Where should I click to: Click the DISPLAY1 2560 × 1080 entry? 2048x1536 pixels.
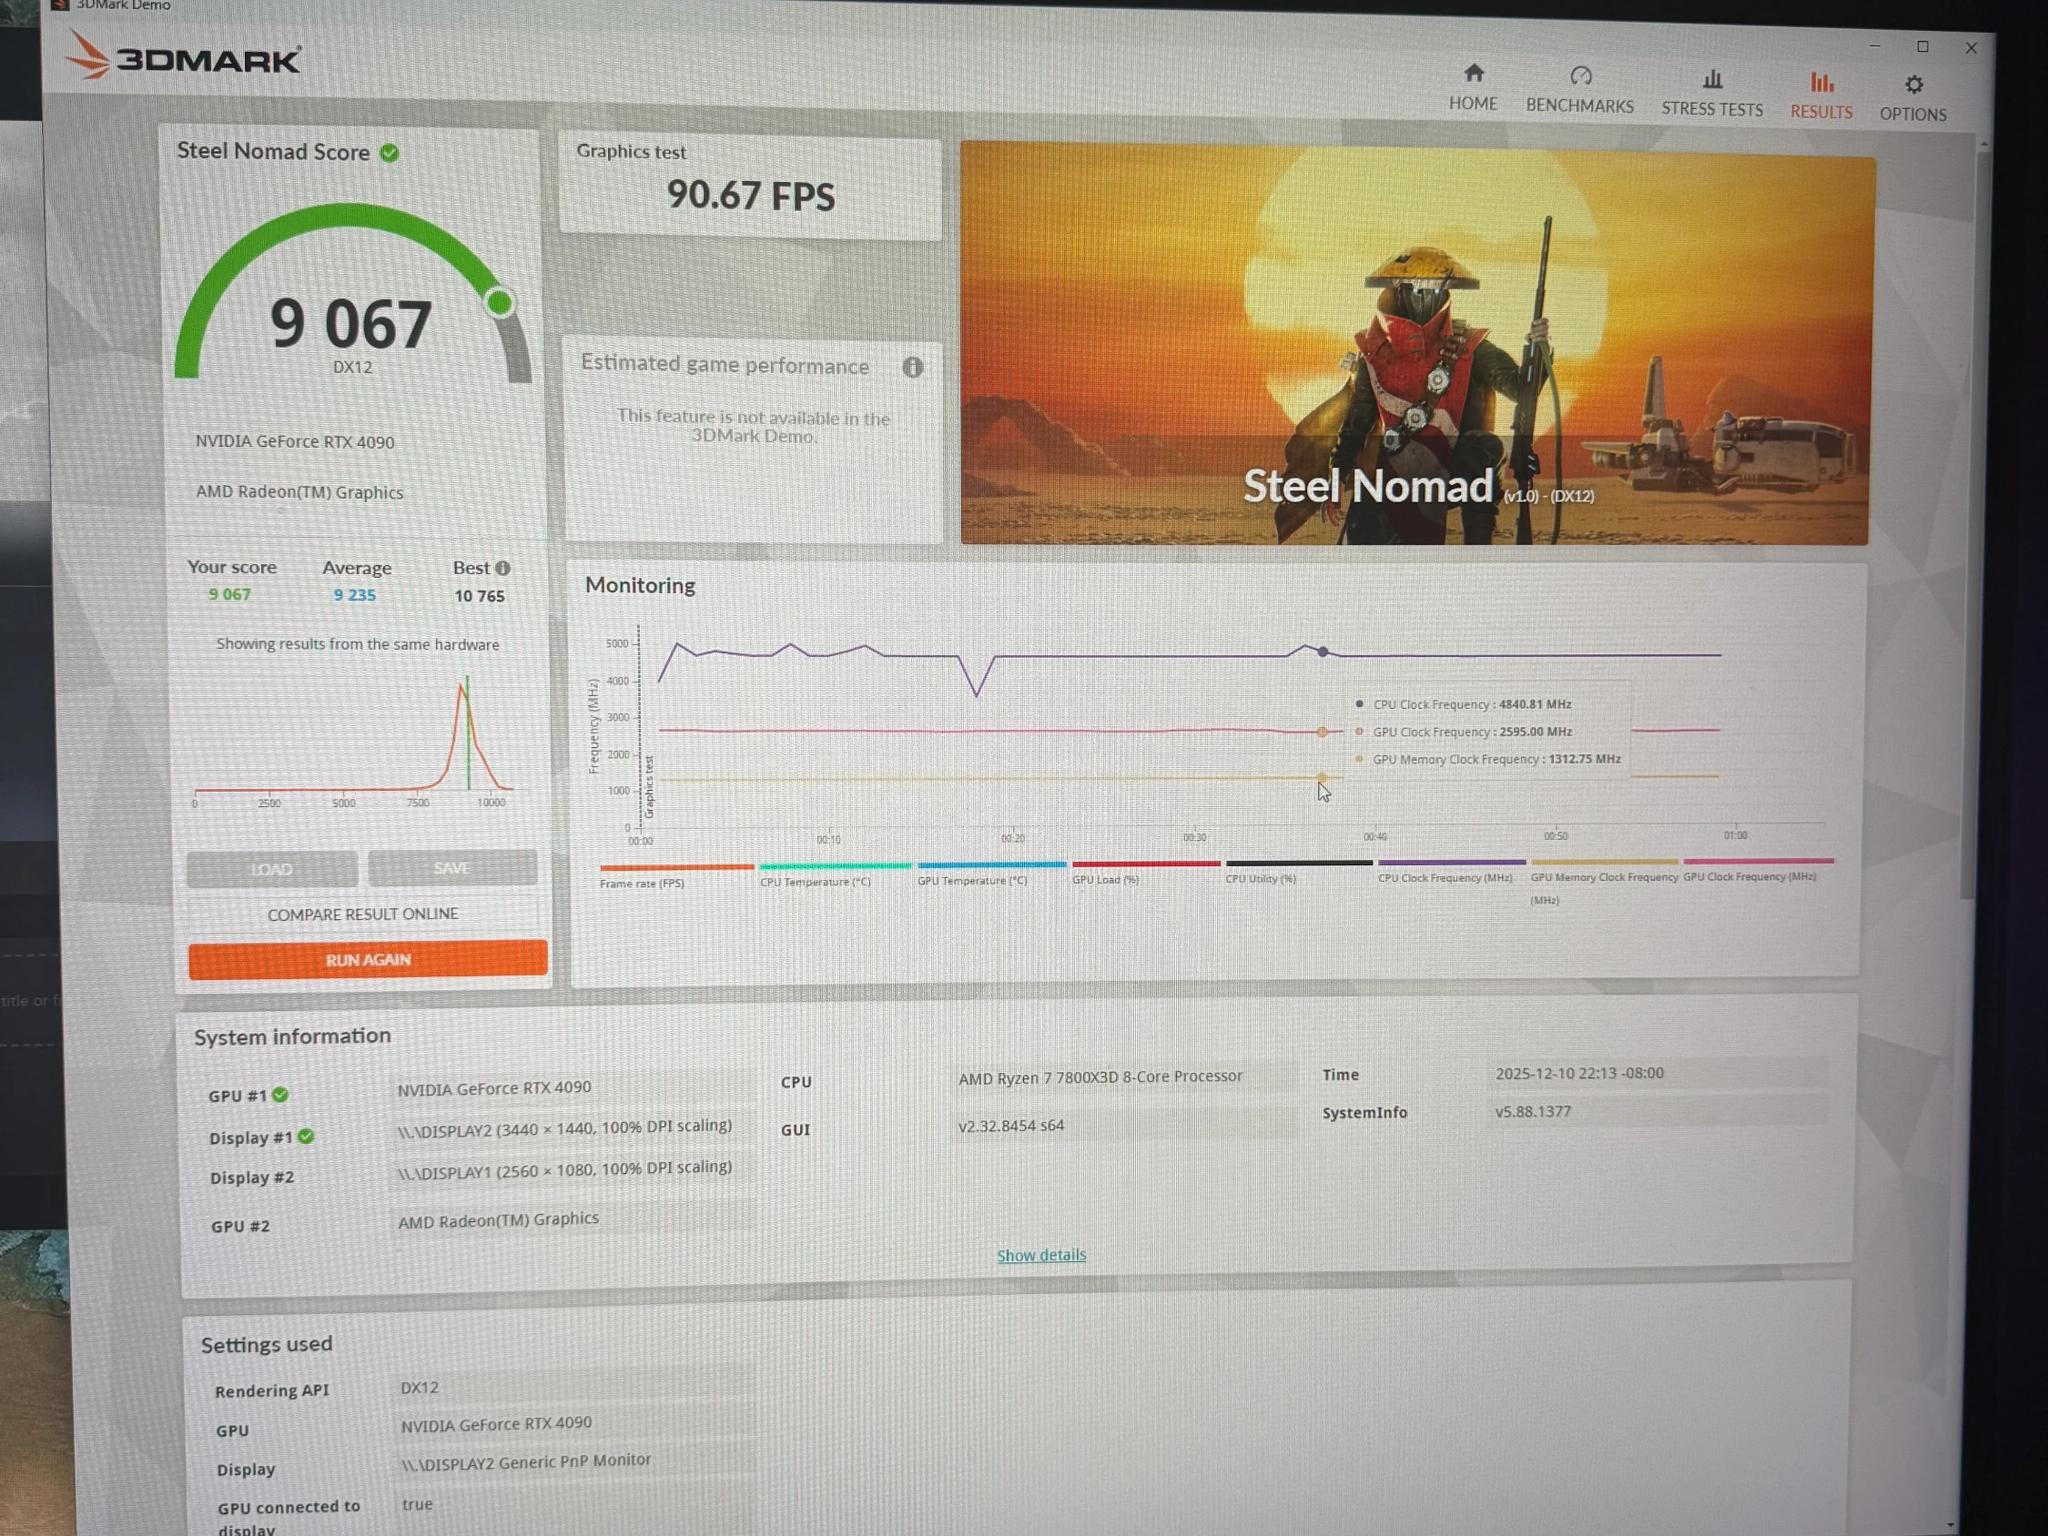[565, 1169]
